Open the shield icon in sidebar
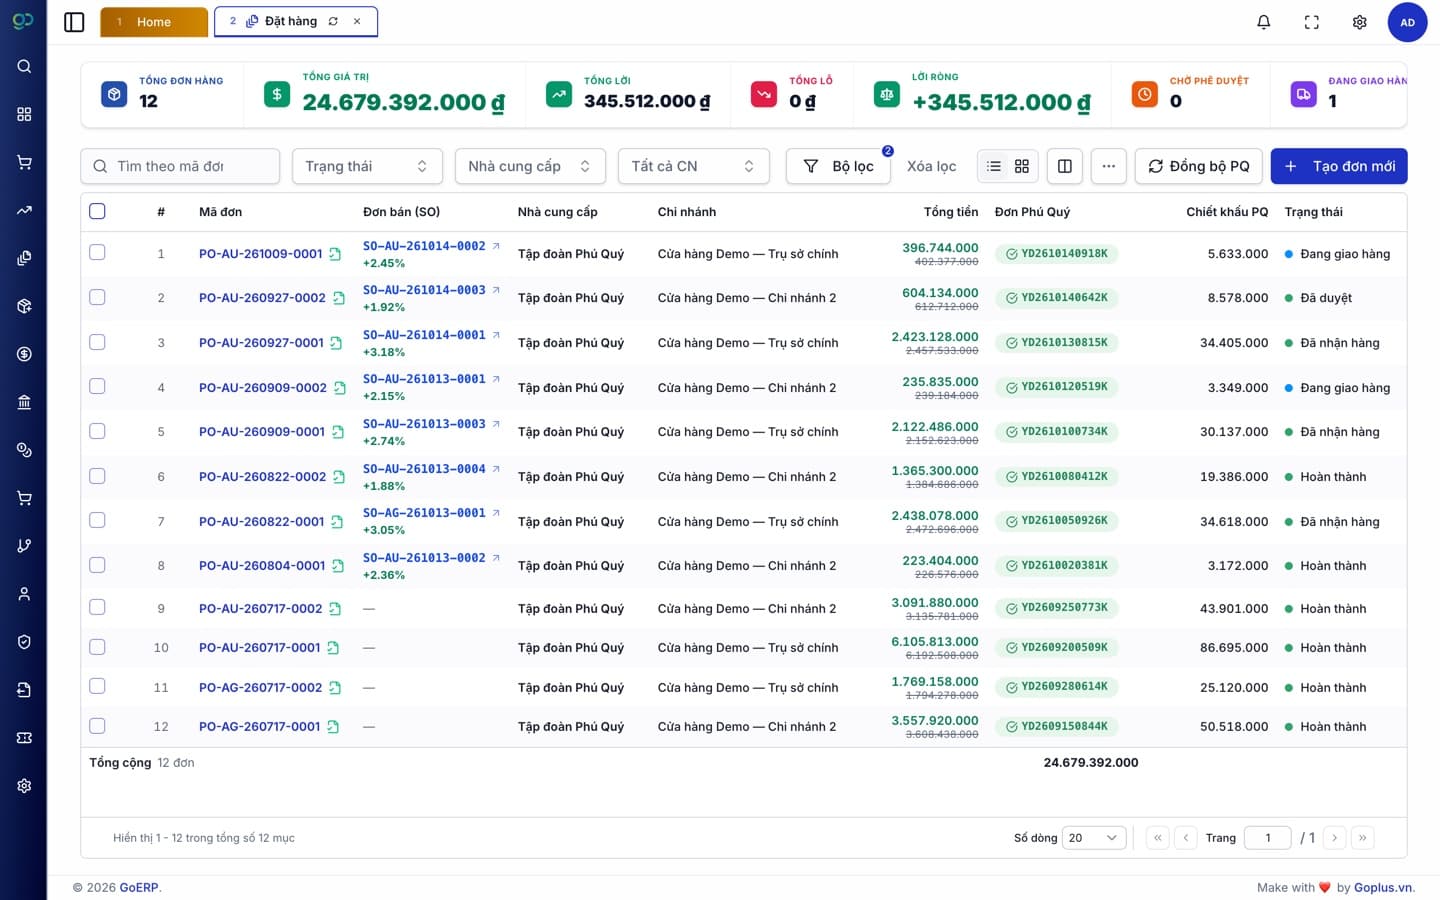 (24, 642)
